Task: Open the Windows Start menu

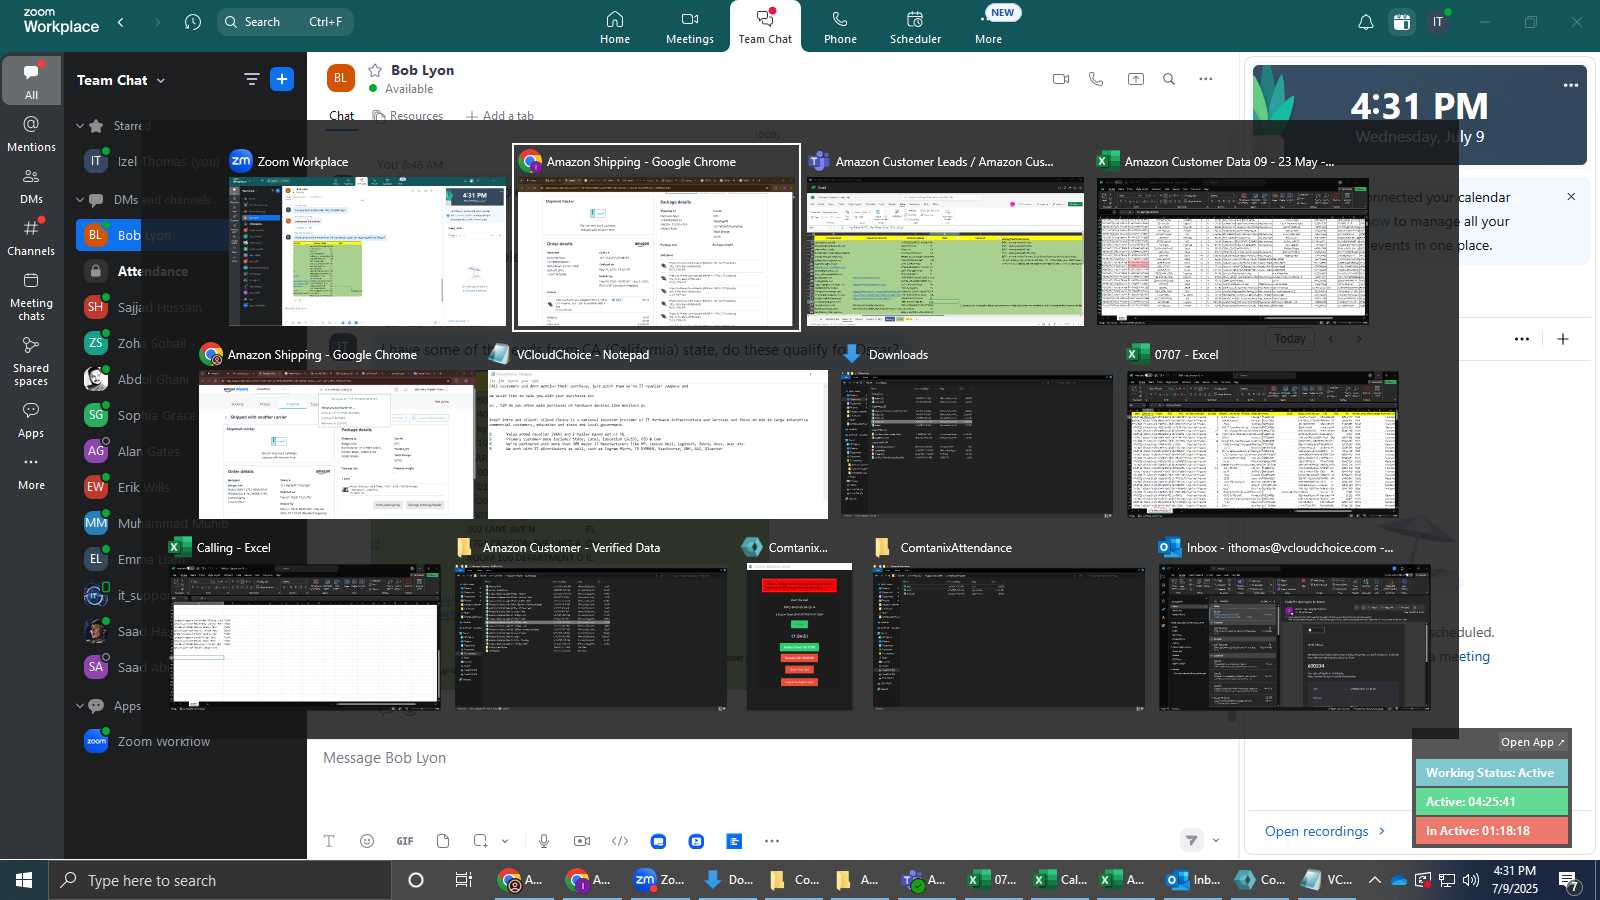Action: click(24, 880)
